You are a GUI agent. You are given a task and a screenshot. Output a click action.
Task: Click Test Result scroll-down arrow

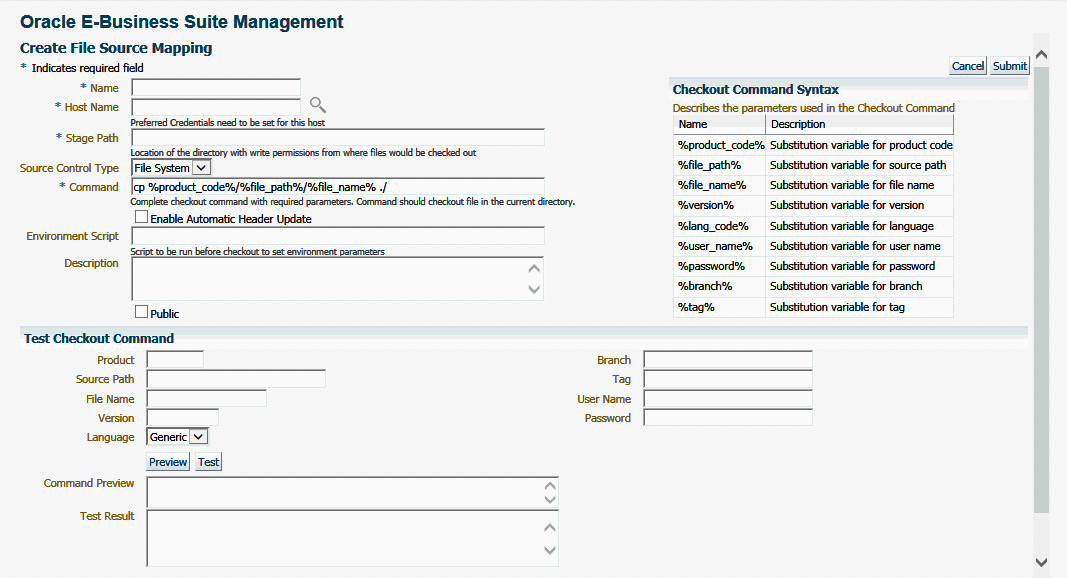pyautogui.click(x=550, y=550)
